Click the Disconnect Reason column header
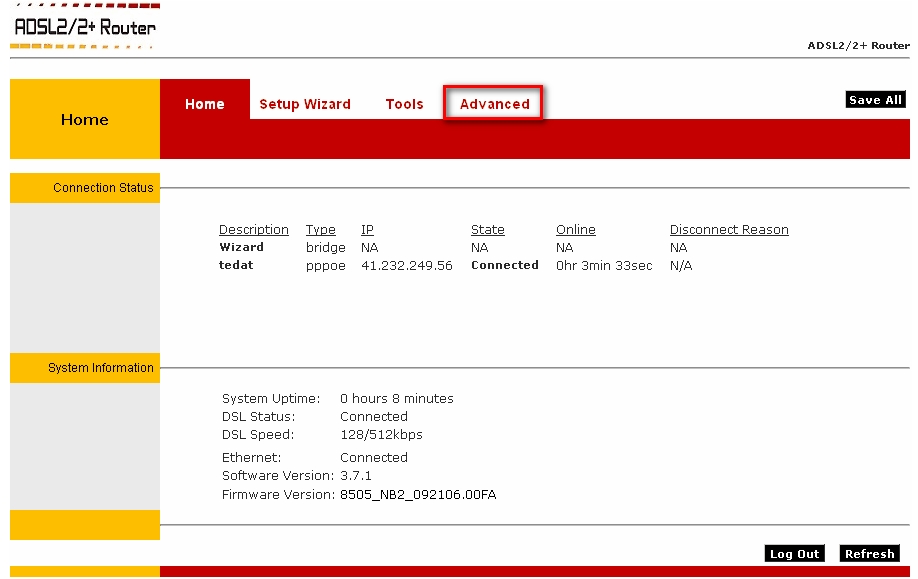The image size is (918, 579). tap(729, 229)
